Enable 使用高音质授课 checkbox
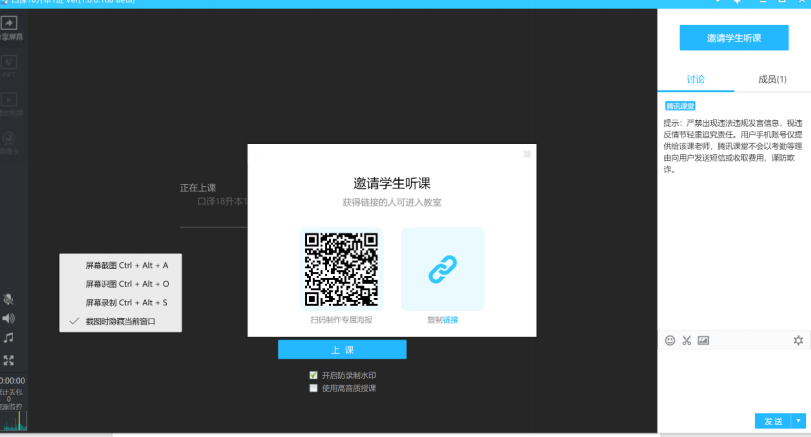The width and height of the screenshot is (811, 437). pyautogui.click(x=314, y=387)
